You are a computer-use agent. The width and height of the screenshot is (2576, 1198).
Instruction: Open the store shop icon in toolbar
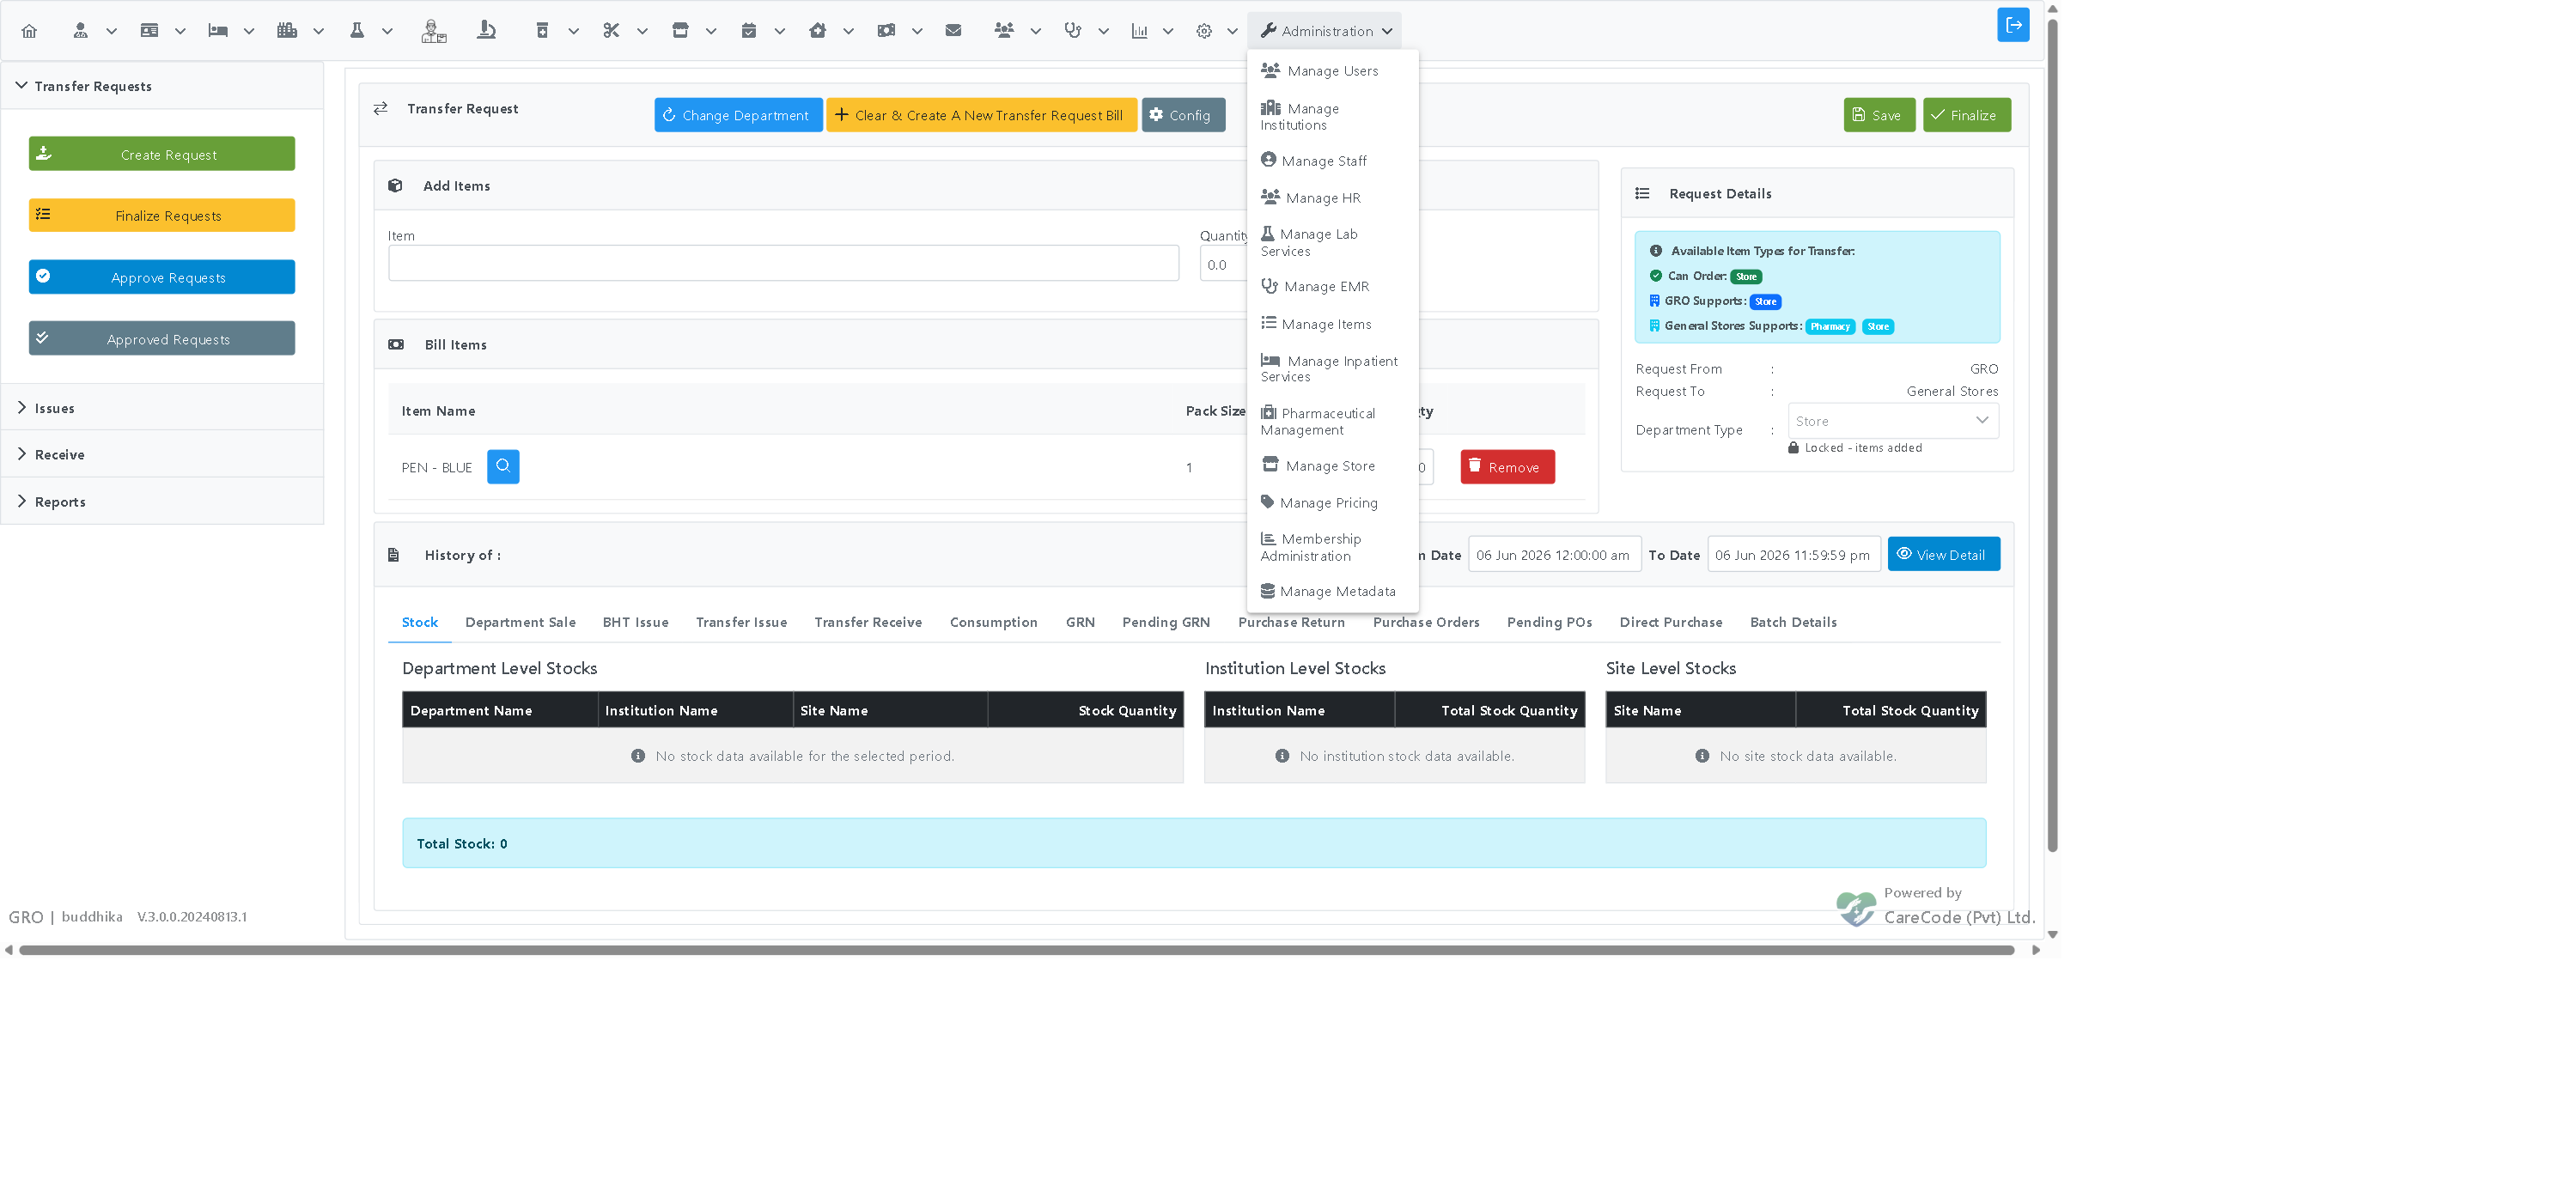pyautogui.click(x=680, y=31)
